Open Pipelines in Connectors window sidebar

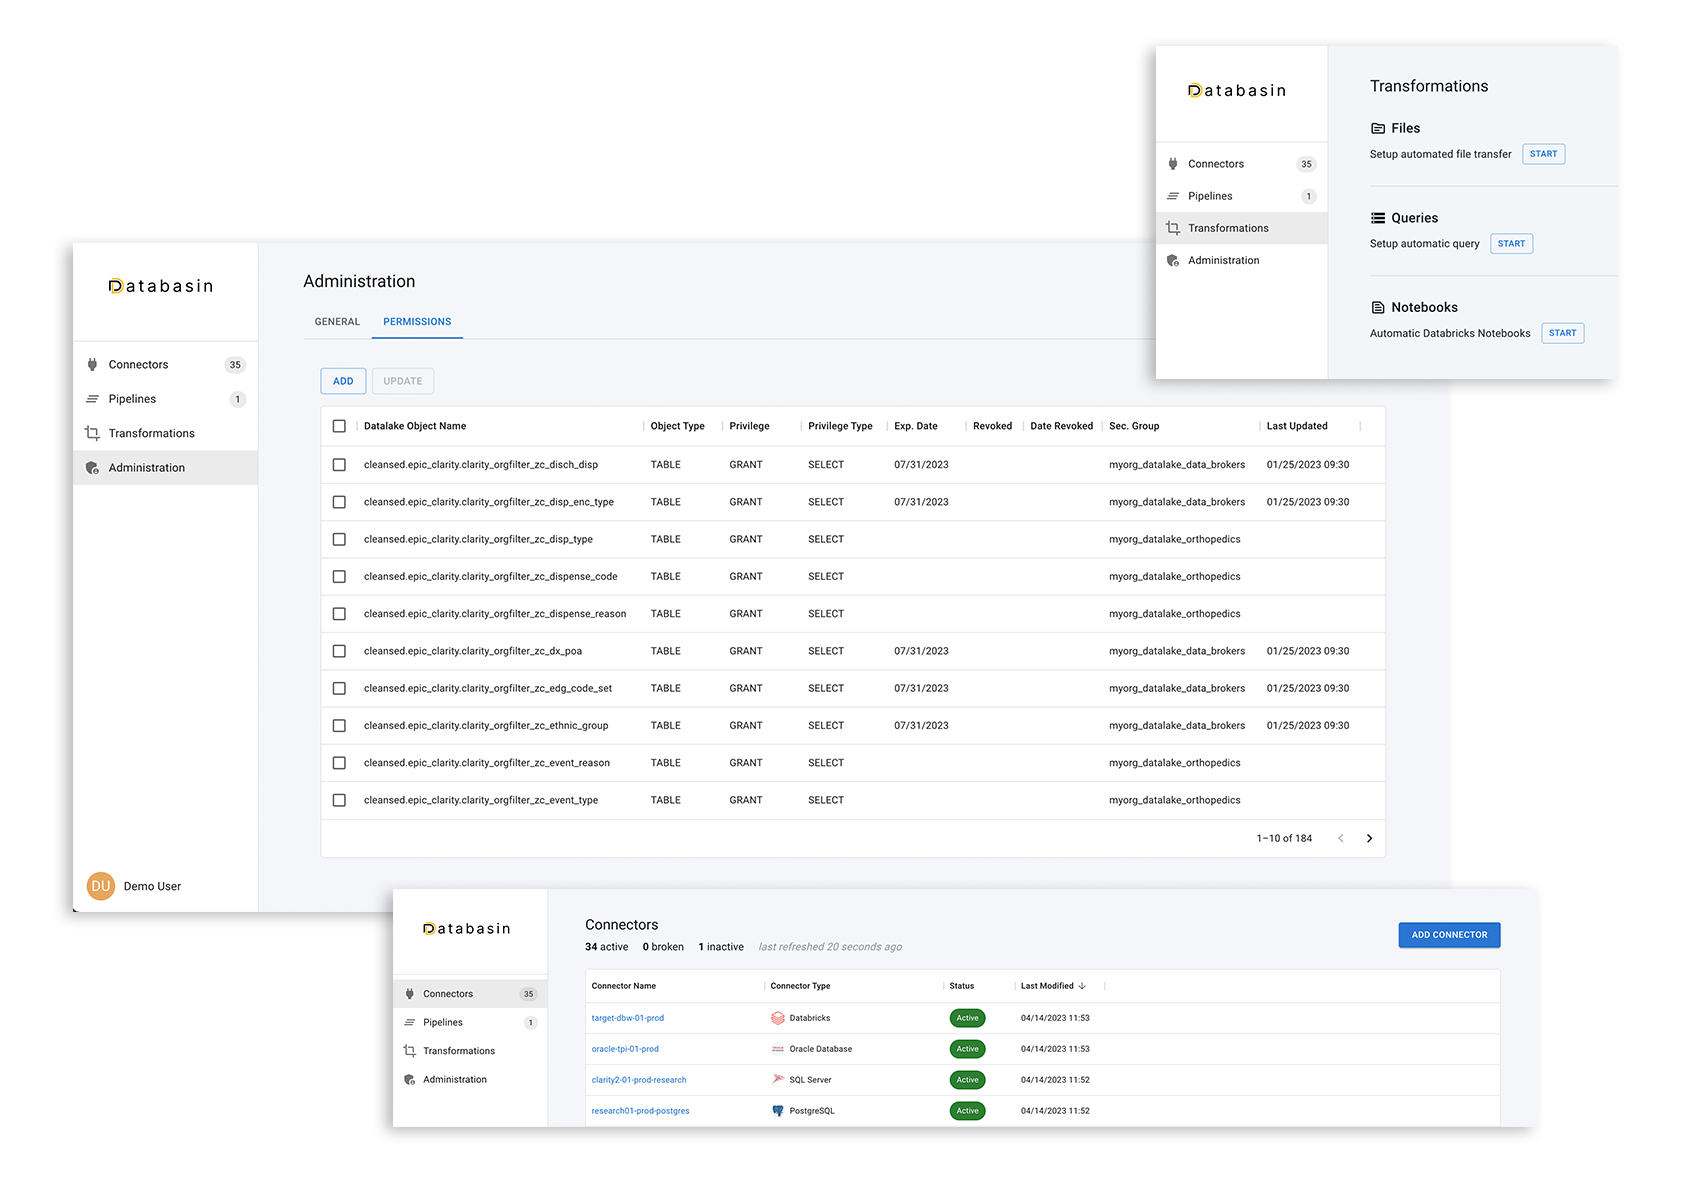[470, 1022]
